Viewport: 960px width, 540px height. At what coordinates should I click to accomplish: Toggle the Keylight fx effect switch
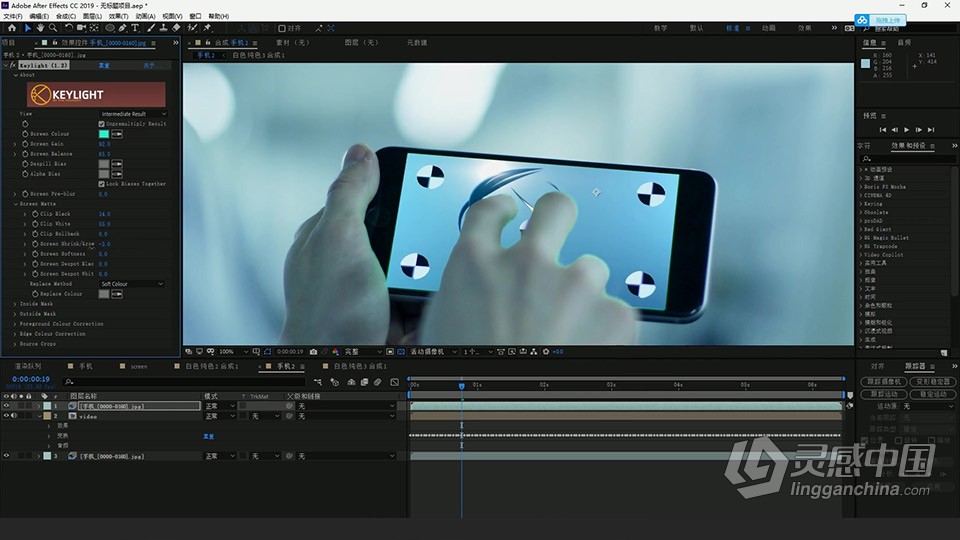coord(13,65)
